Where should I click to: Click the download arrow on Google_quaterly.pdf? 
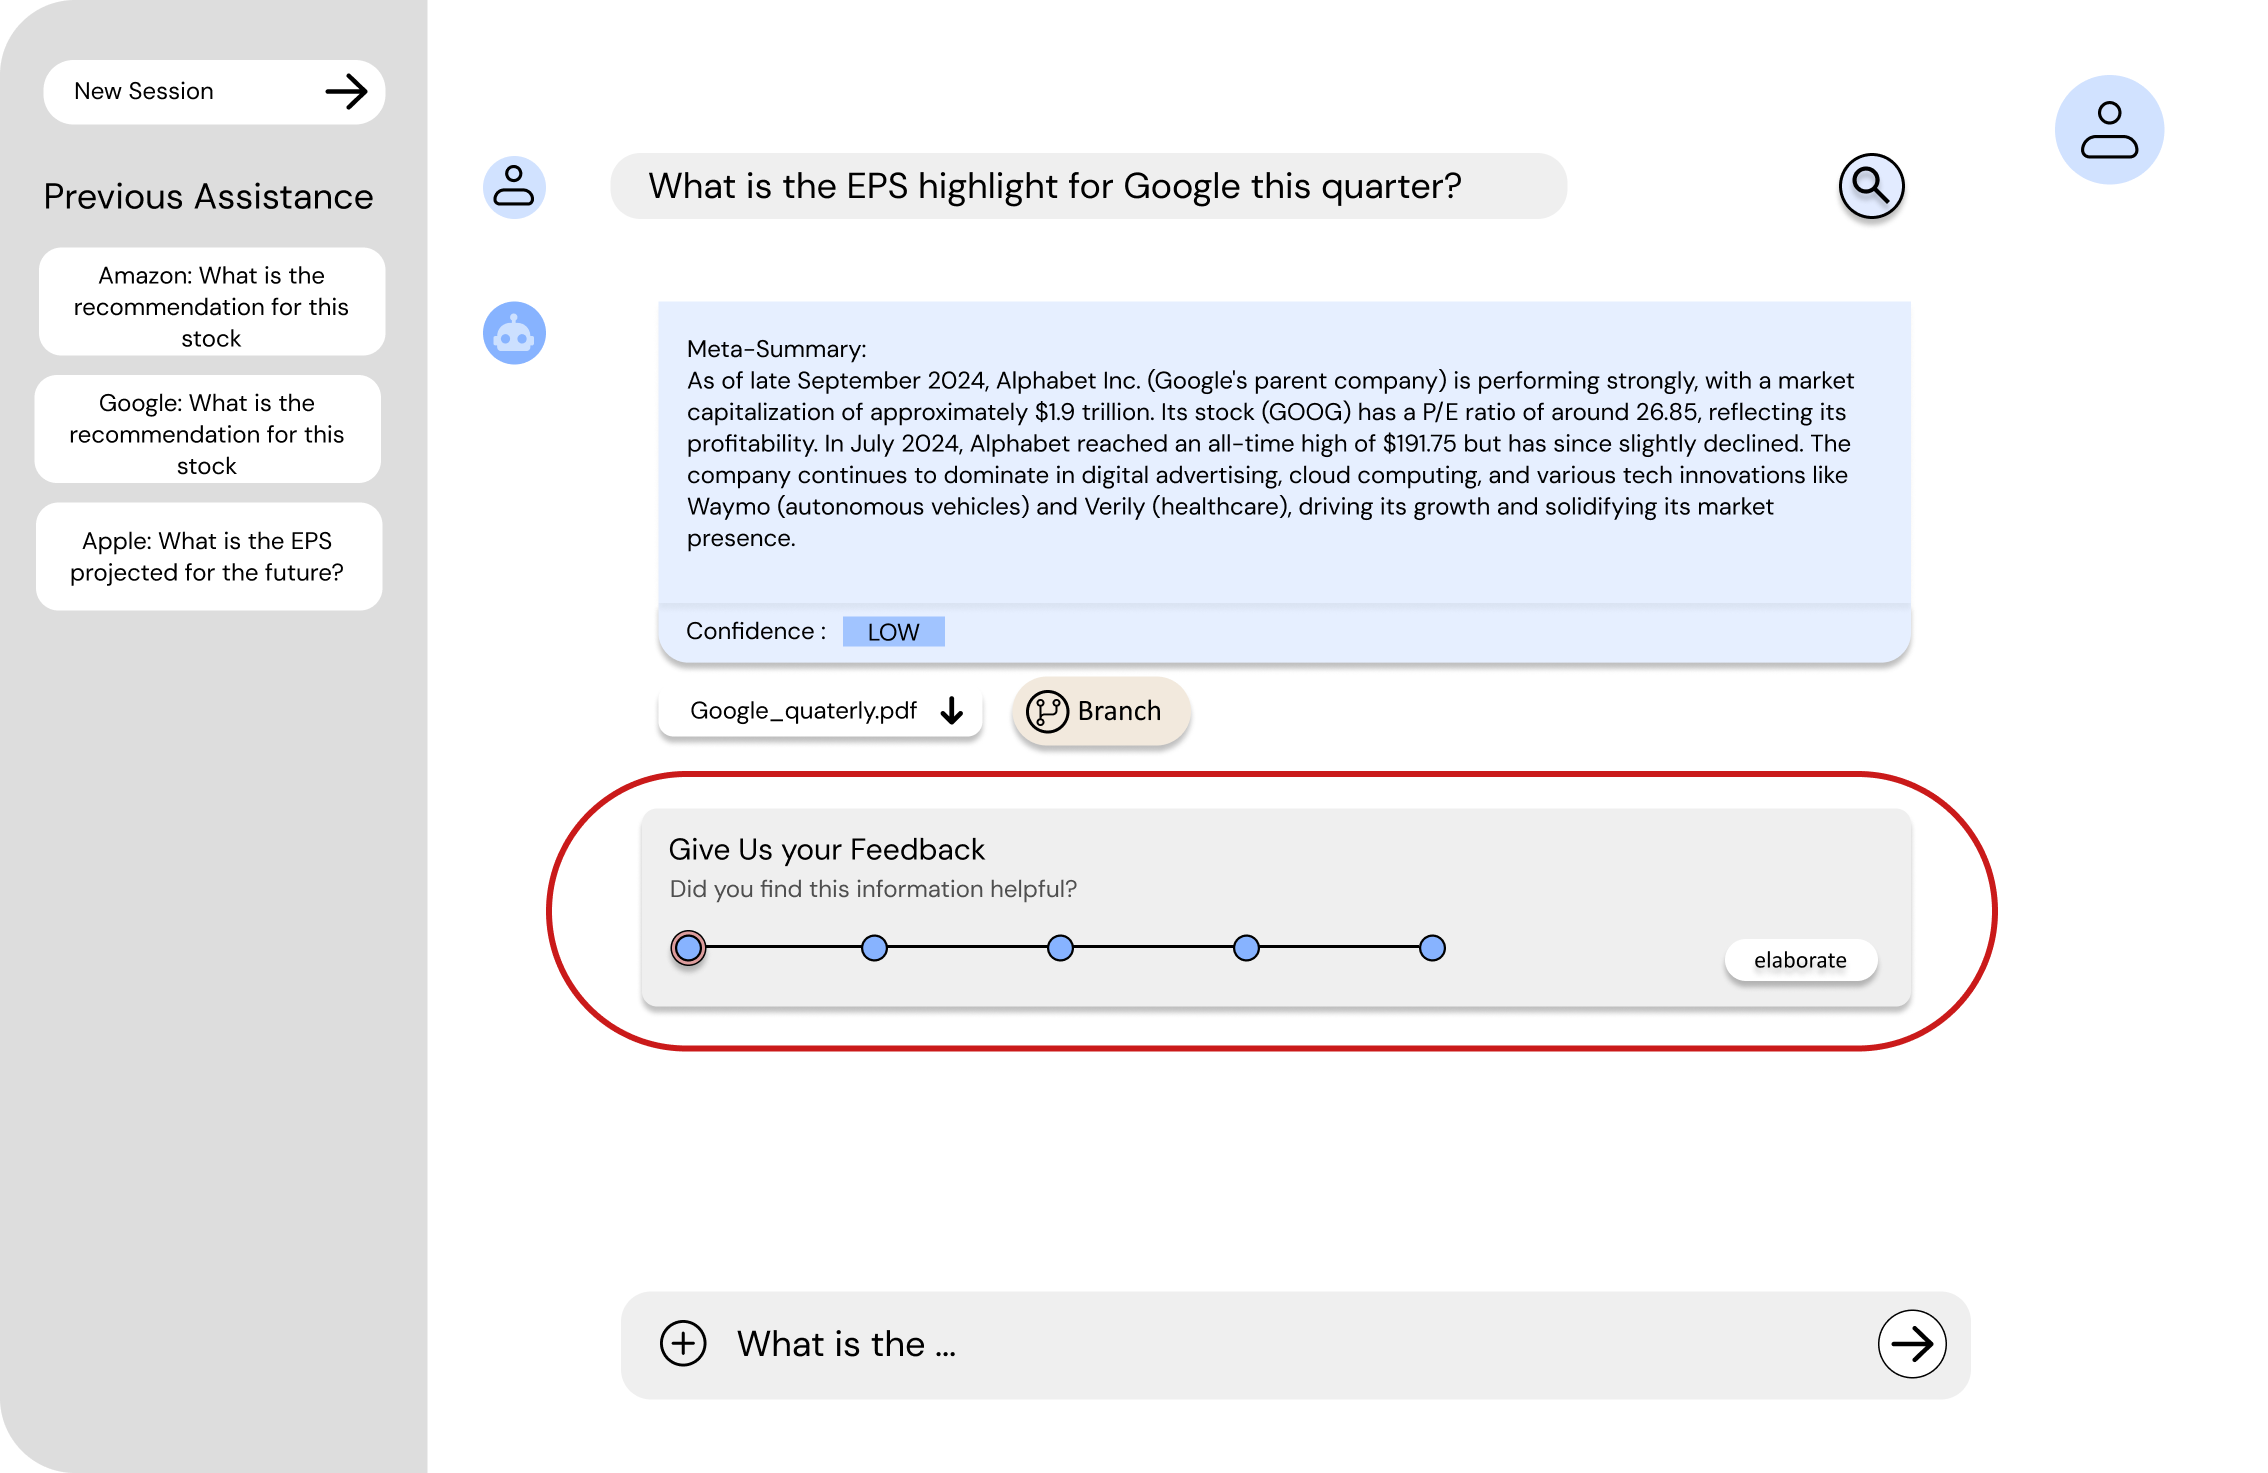[x=952, y=711]
